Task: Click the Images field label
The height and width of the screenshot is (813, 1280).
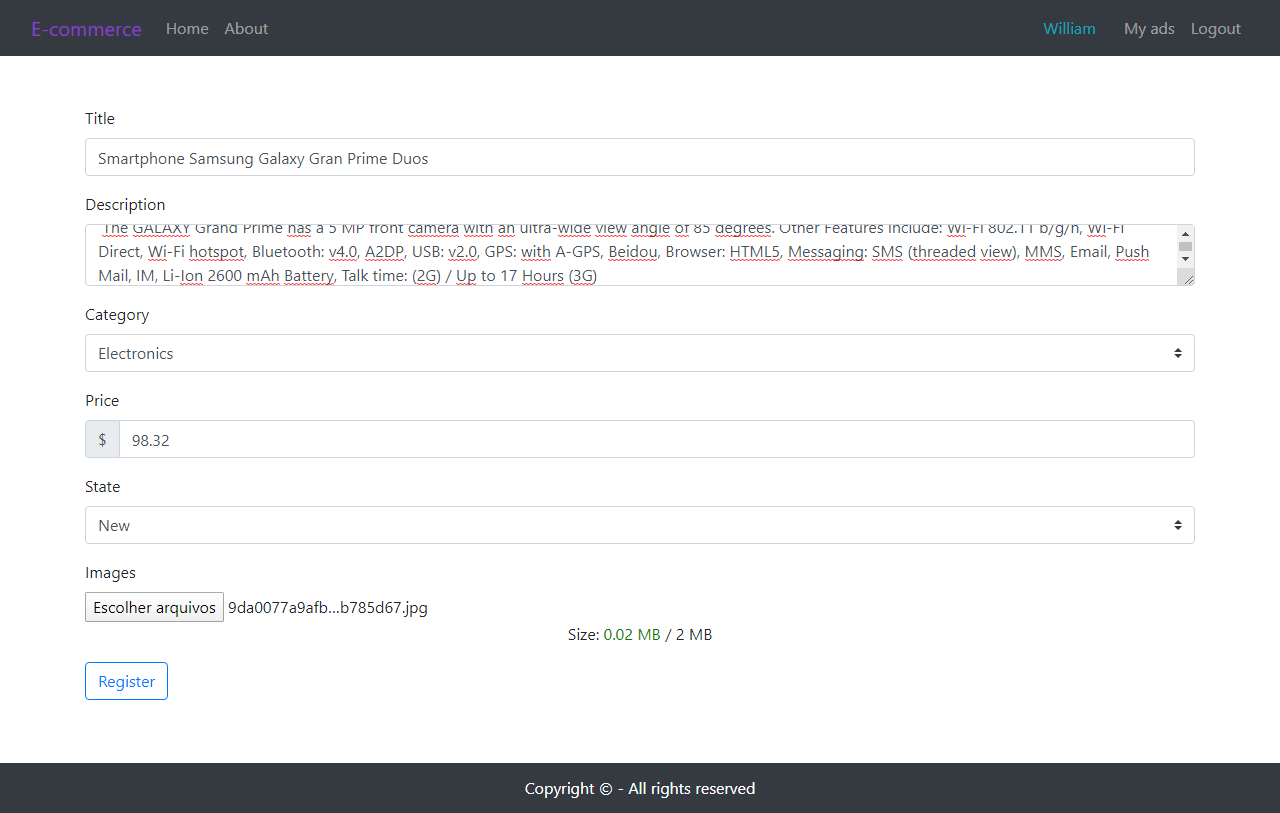Action: [x=110, y=573]
